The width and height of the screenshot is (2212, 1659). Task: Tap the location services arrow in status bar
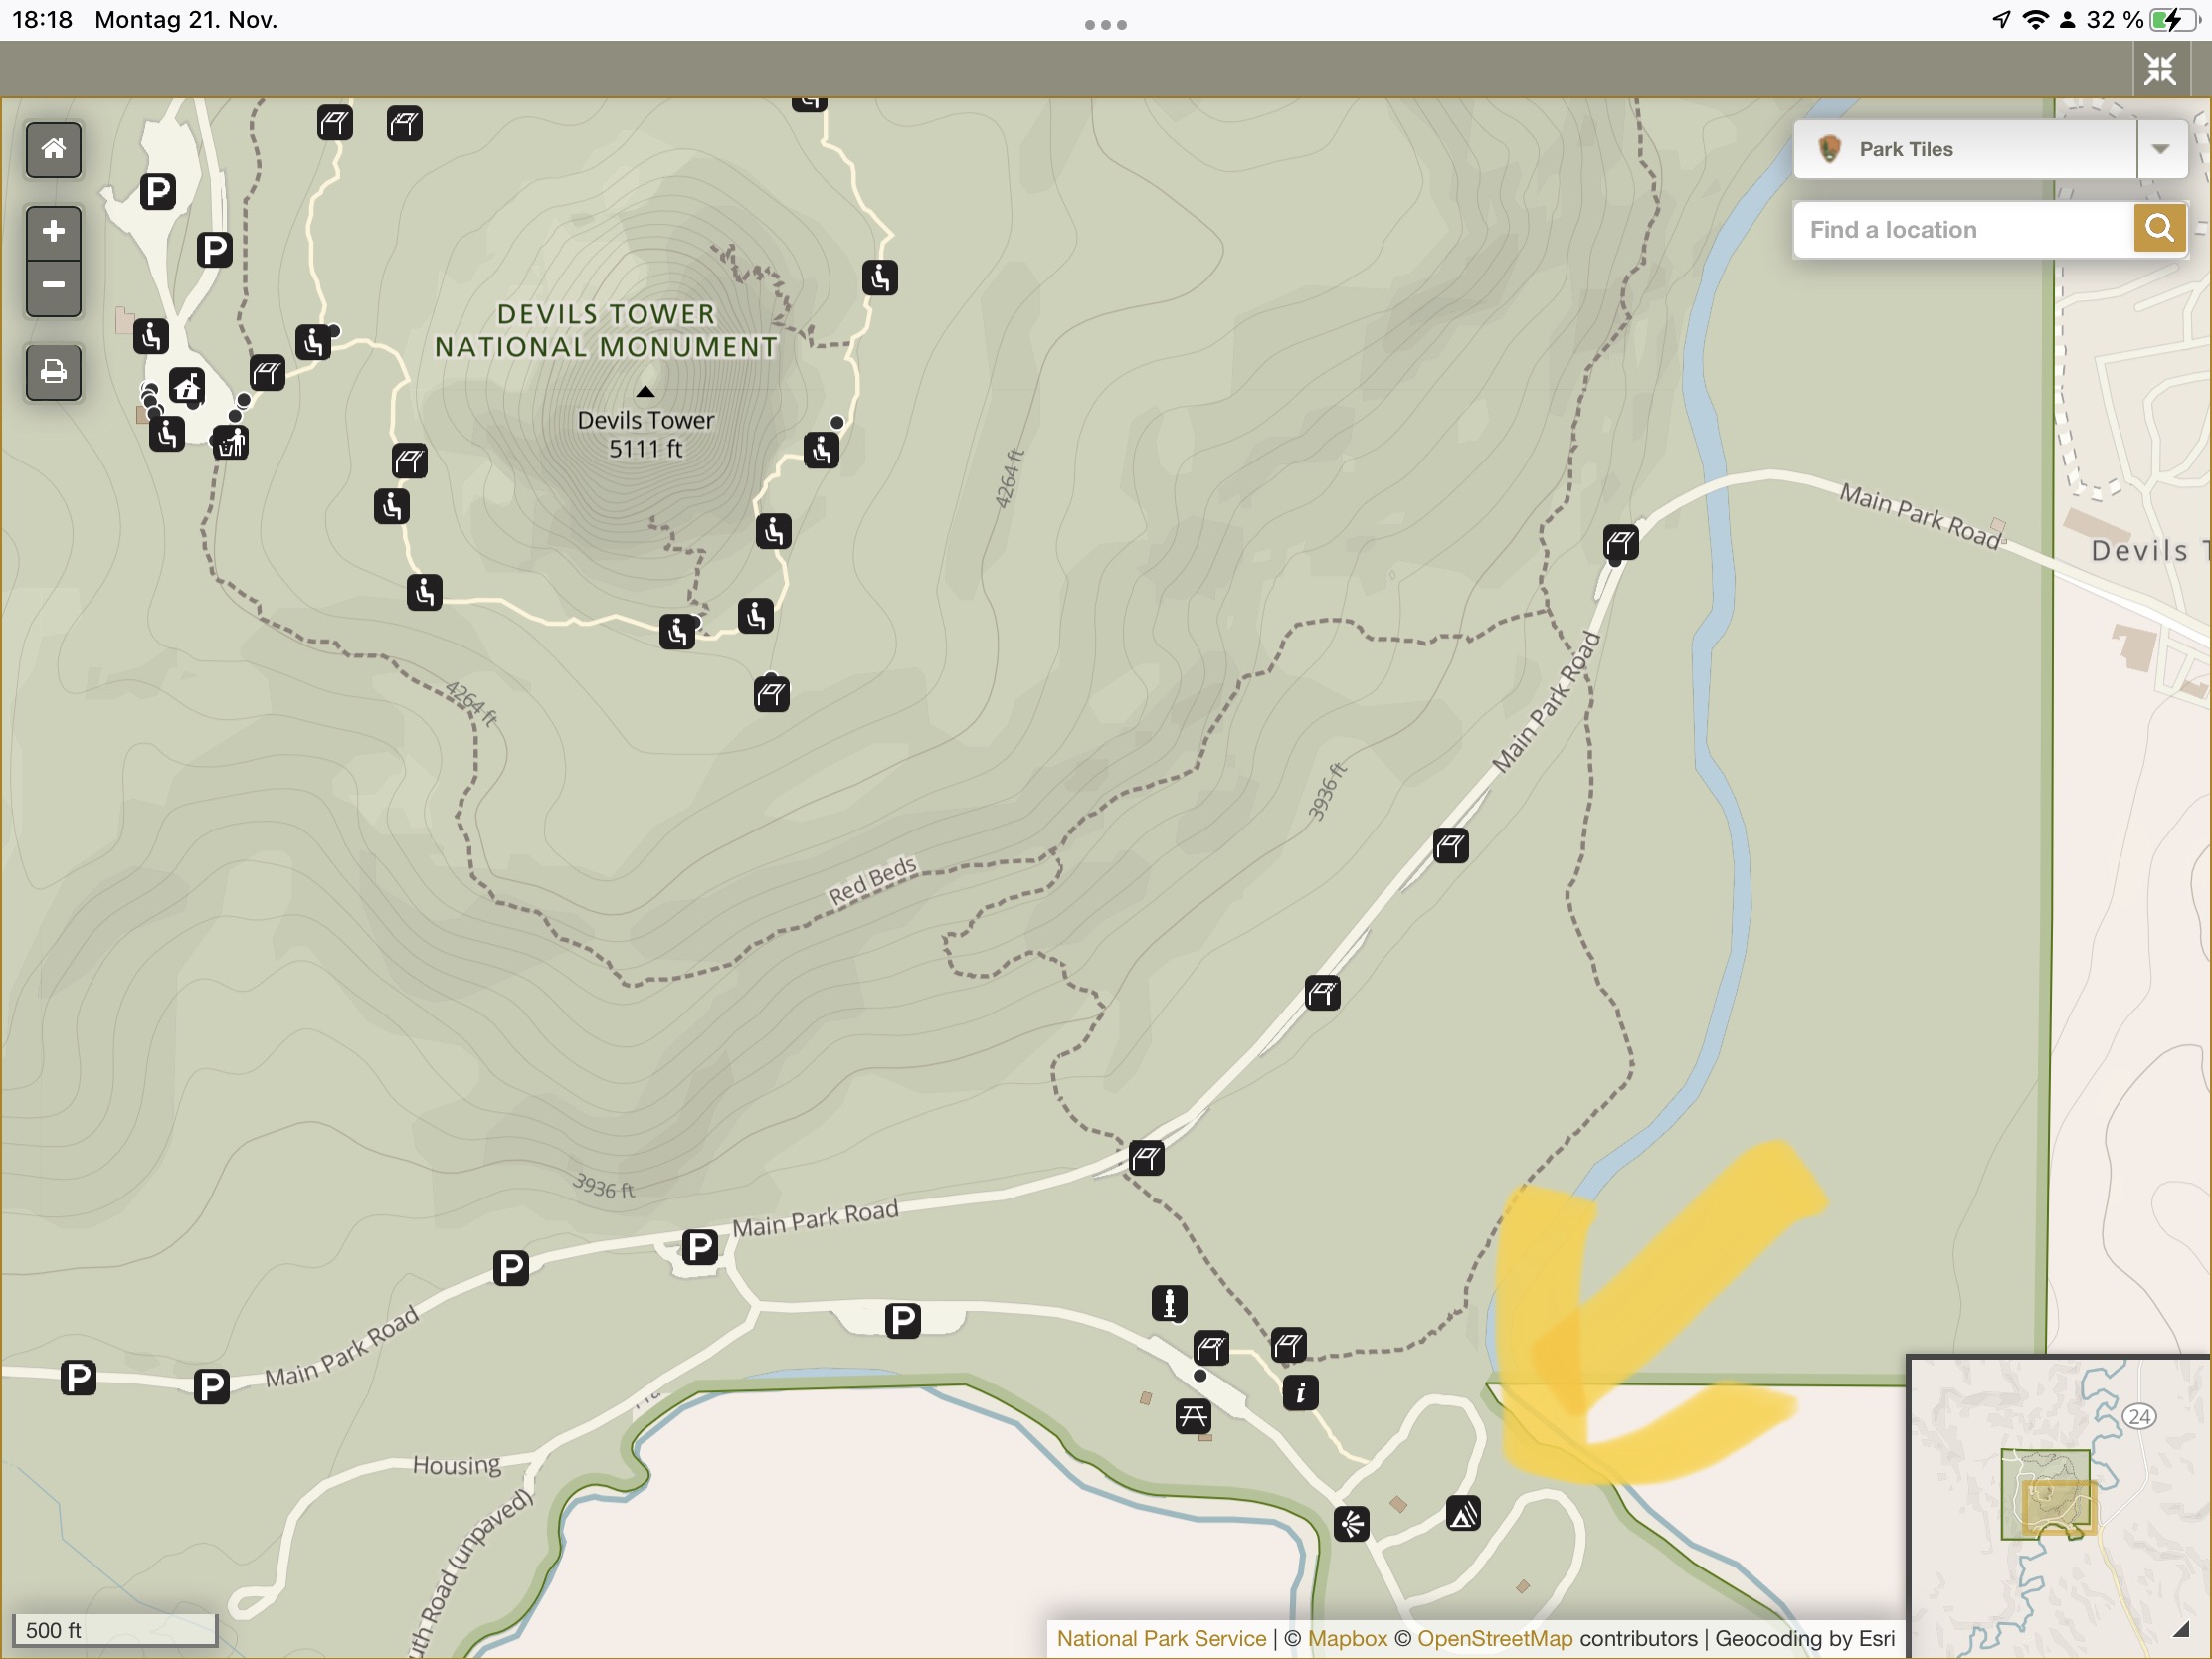click(2001, 20)
